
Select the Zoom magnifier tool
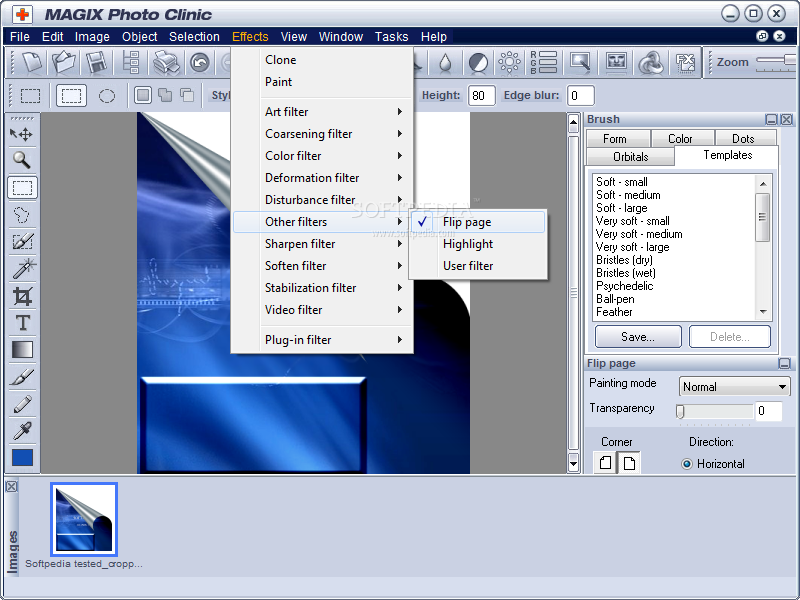[x=21, y=160]
